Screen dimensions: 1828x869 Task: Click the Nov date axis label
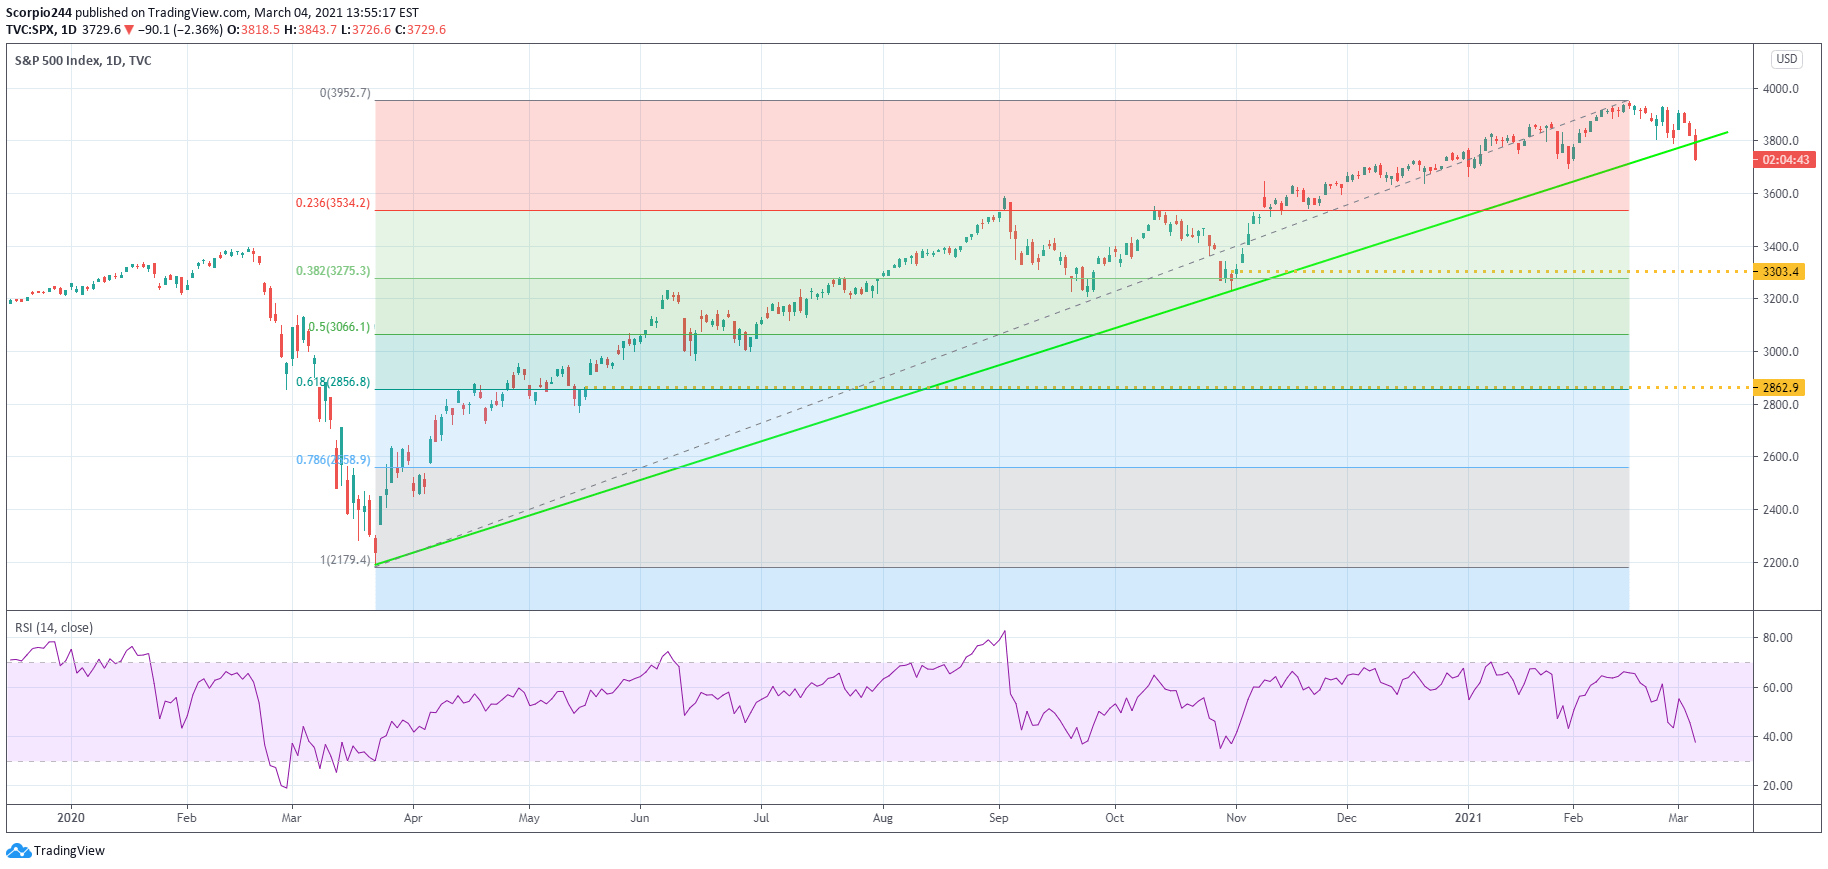tap(1236, 818)
